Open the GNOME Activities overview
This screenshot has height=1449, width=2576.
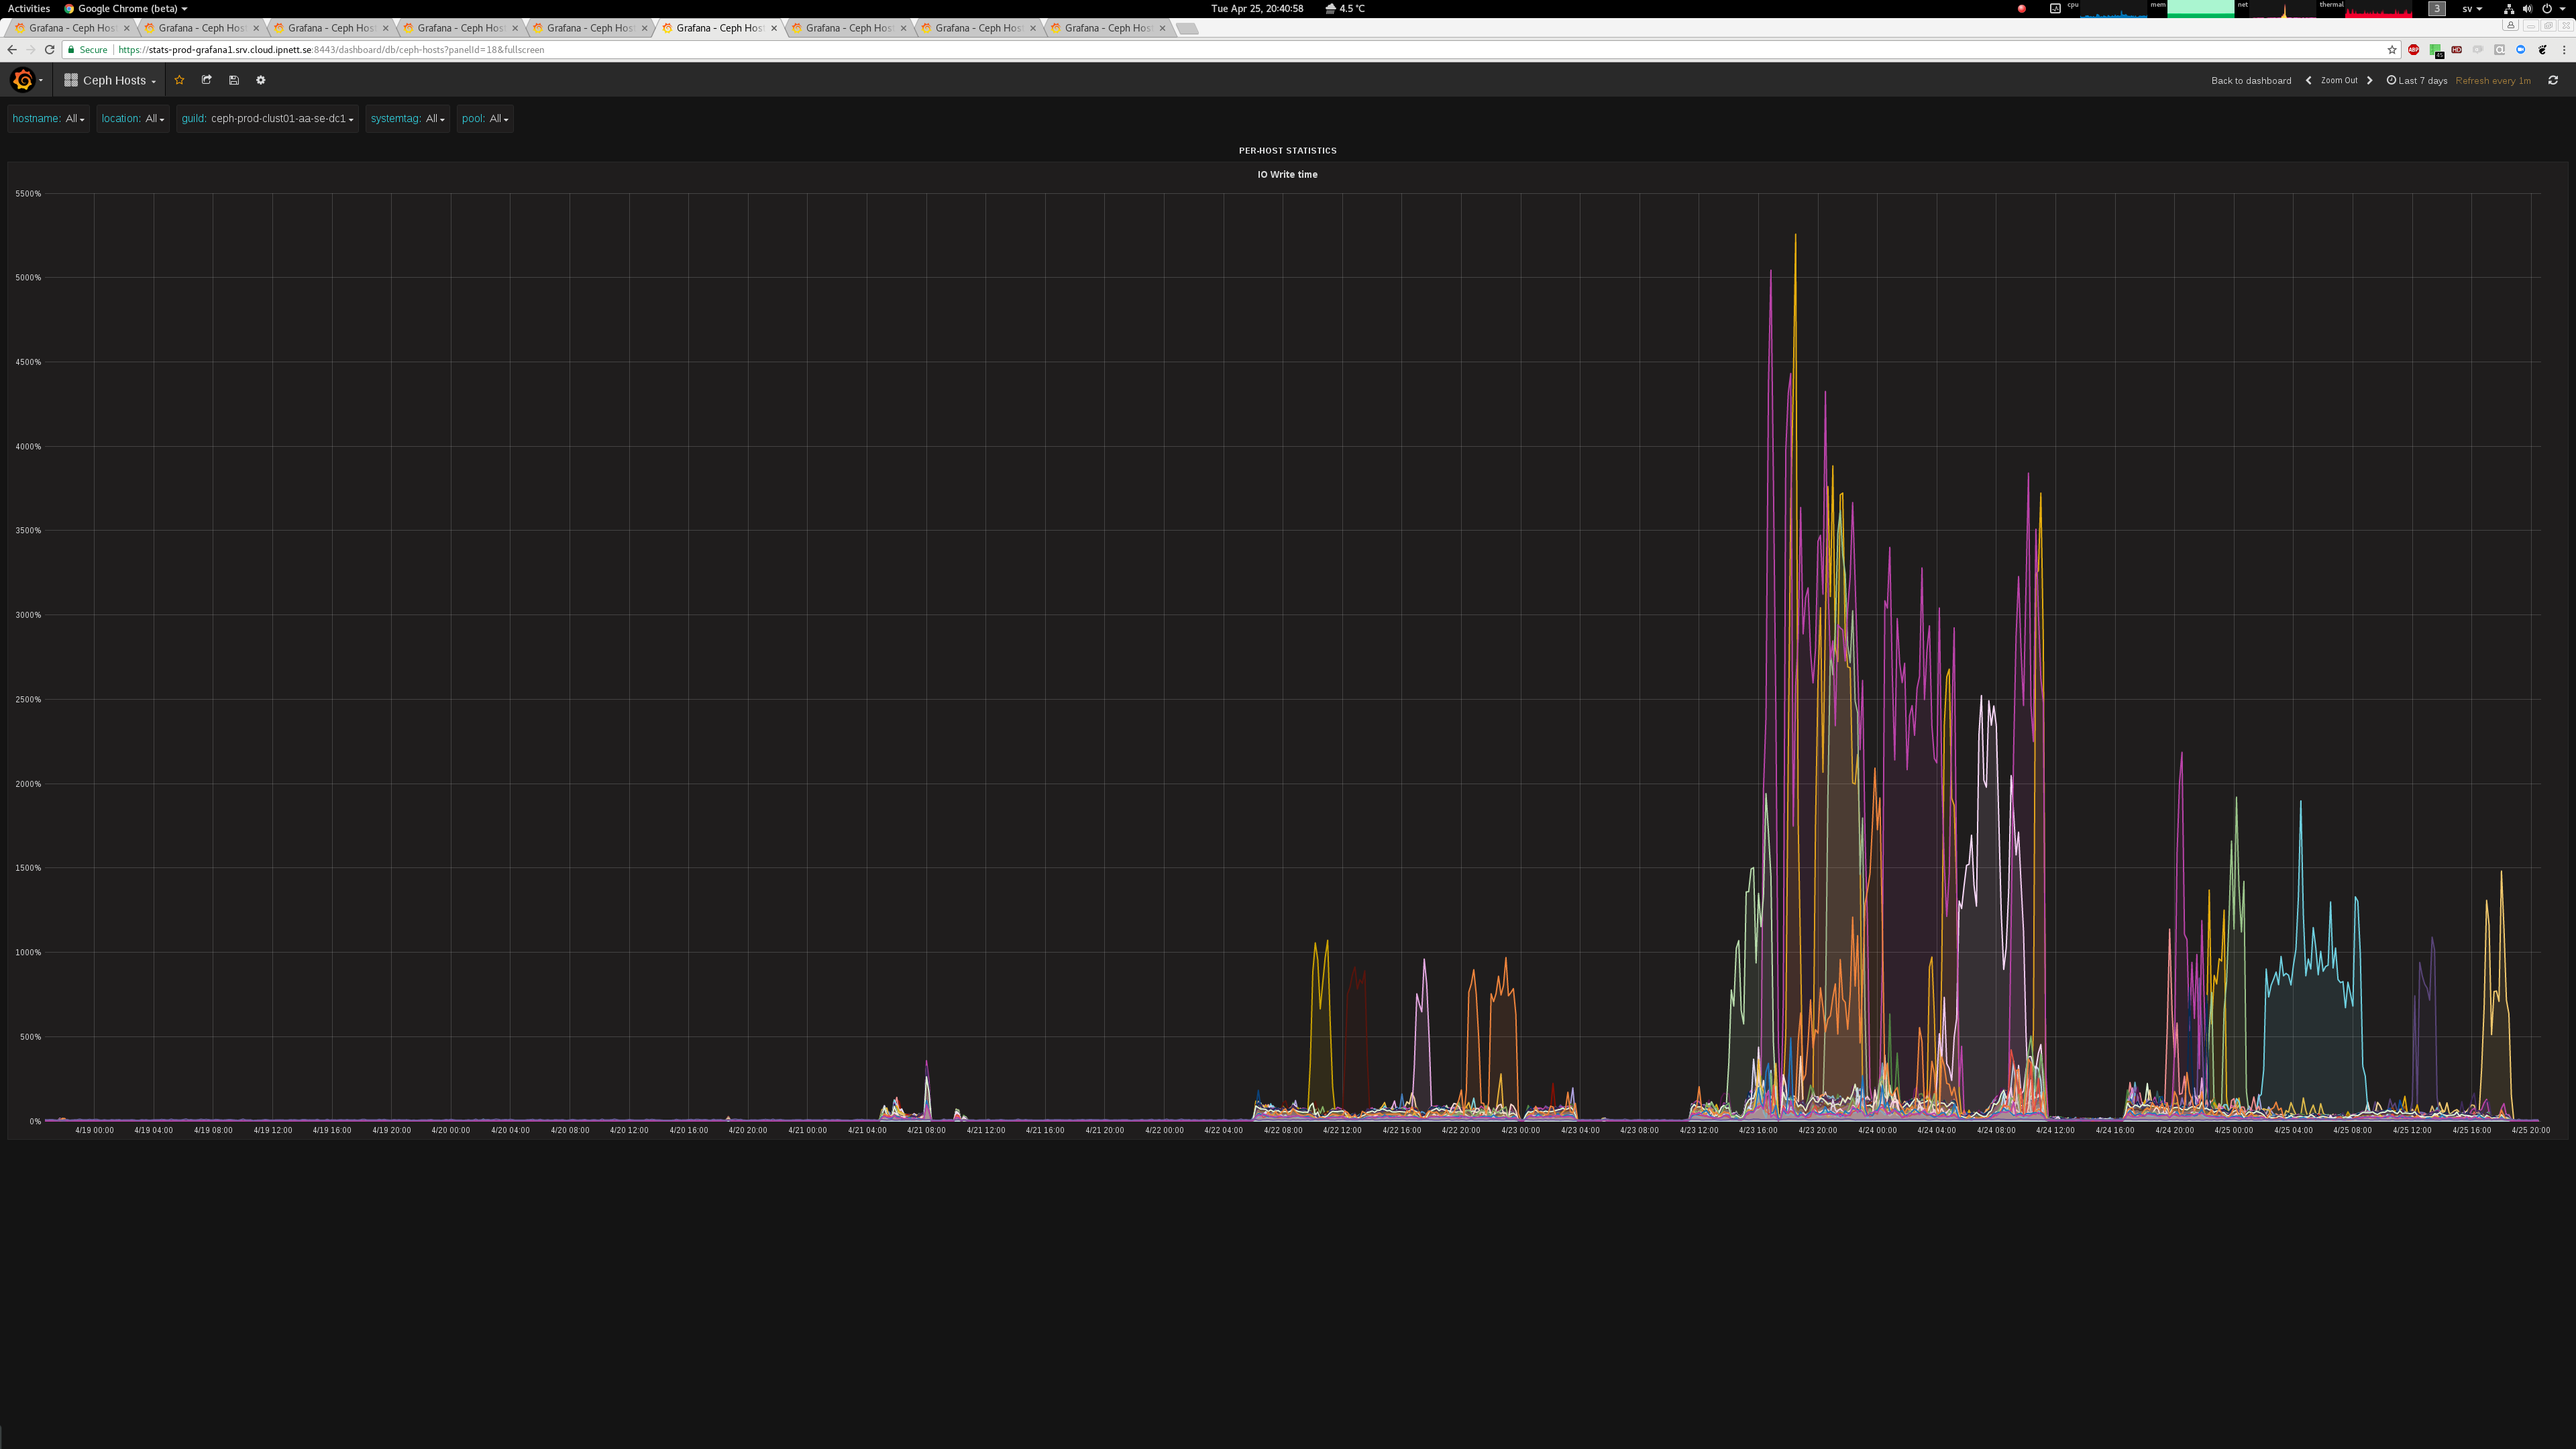pyautogui.click(x=28, y=8)
